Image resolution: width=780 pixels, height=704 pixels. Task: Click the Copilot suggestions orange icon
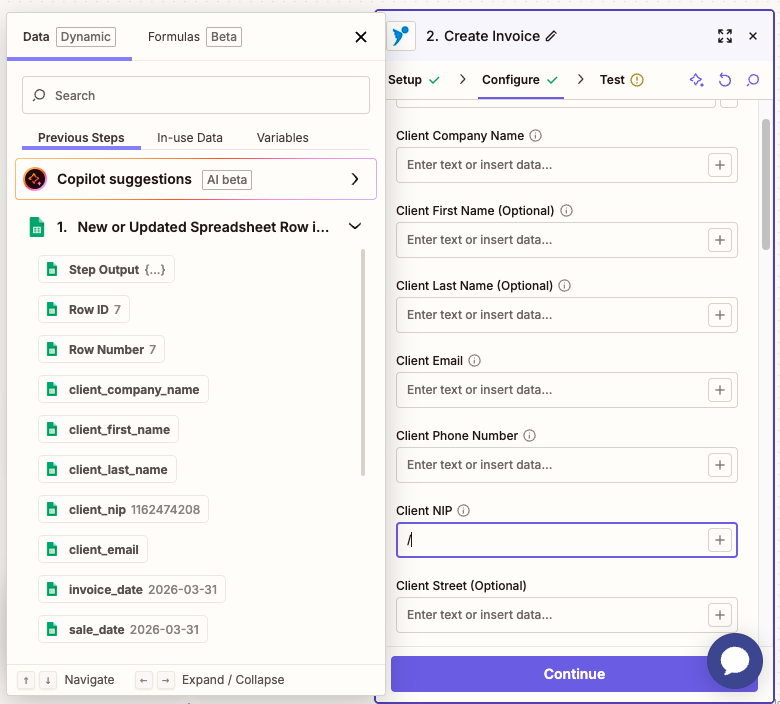point(35,179)
